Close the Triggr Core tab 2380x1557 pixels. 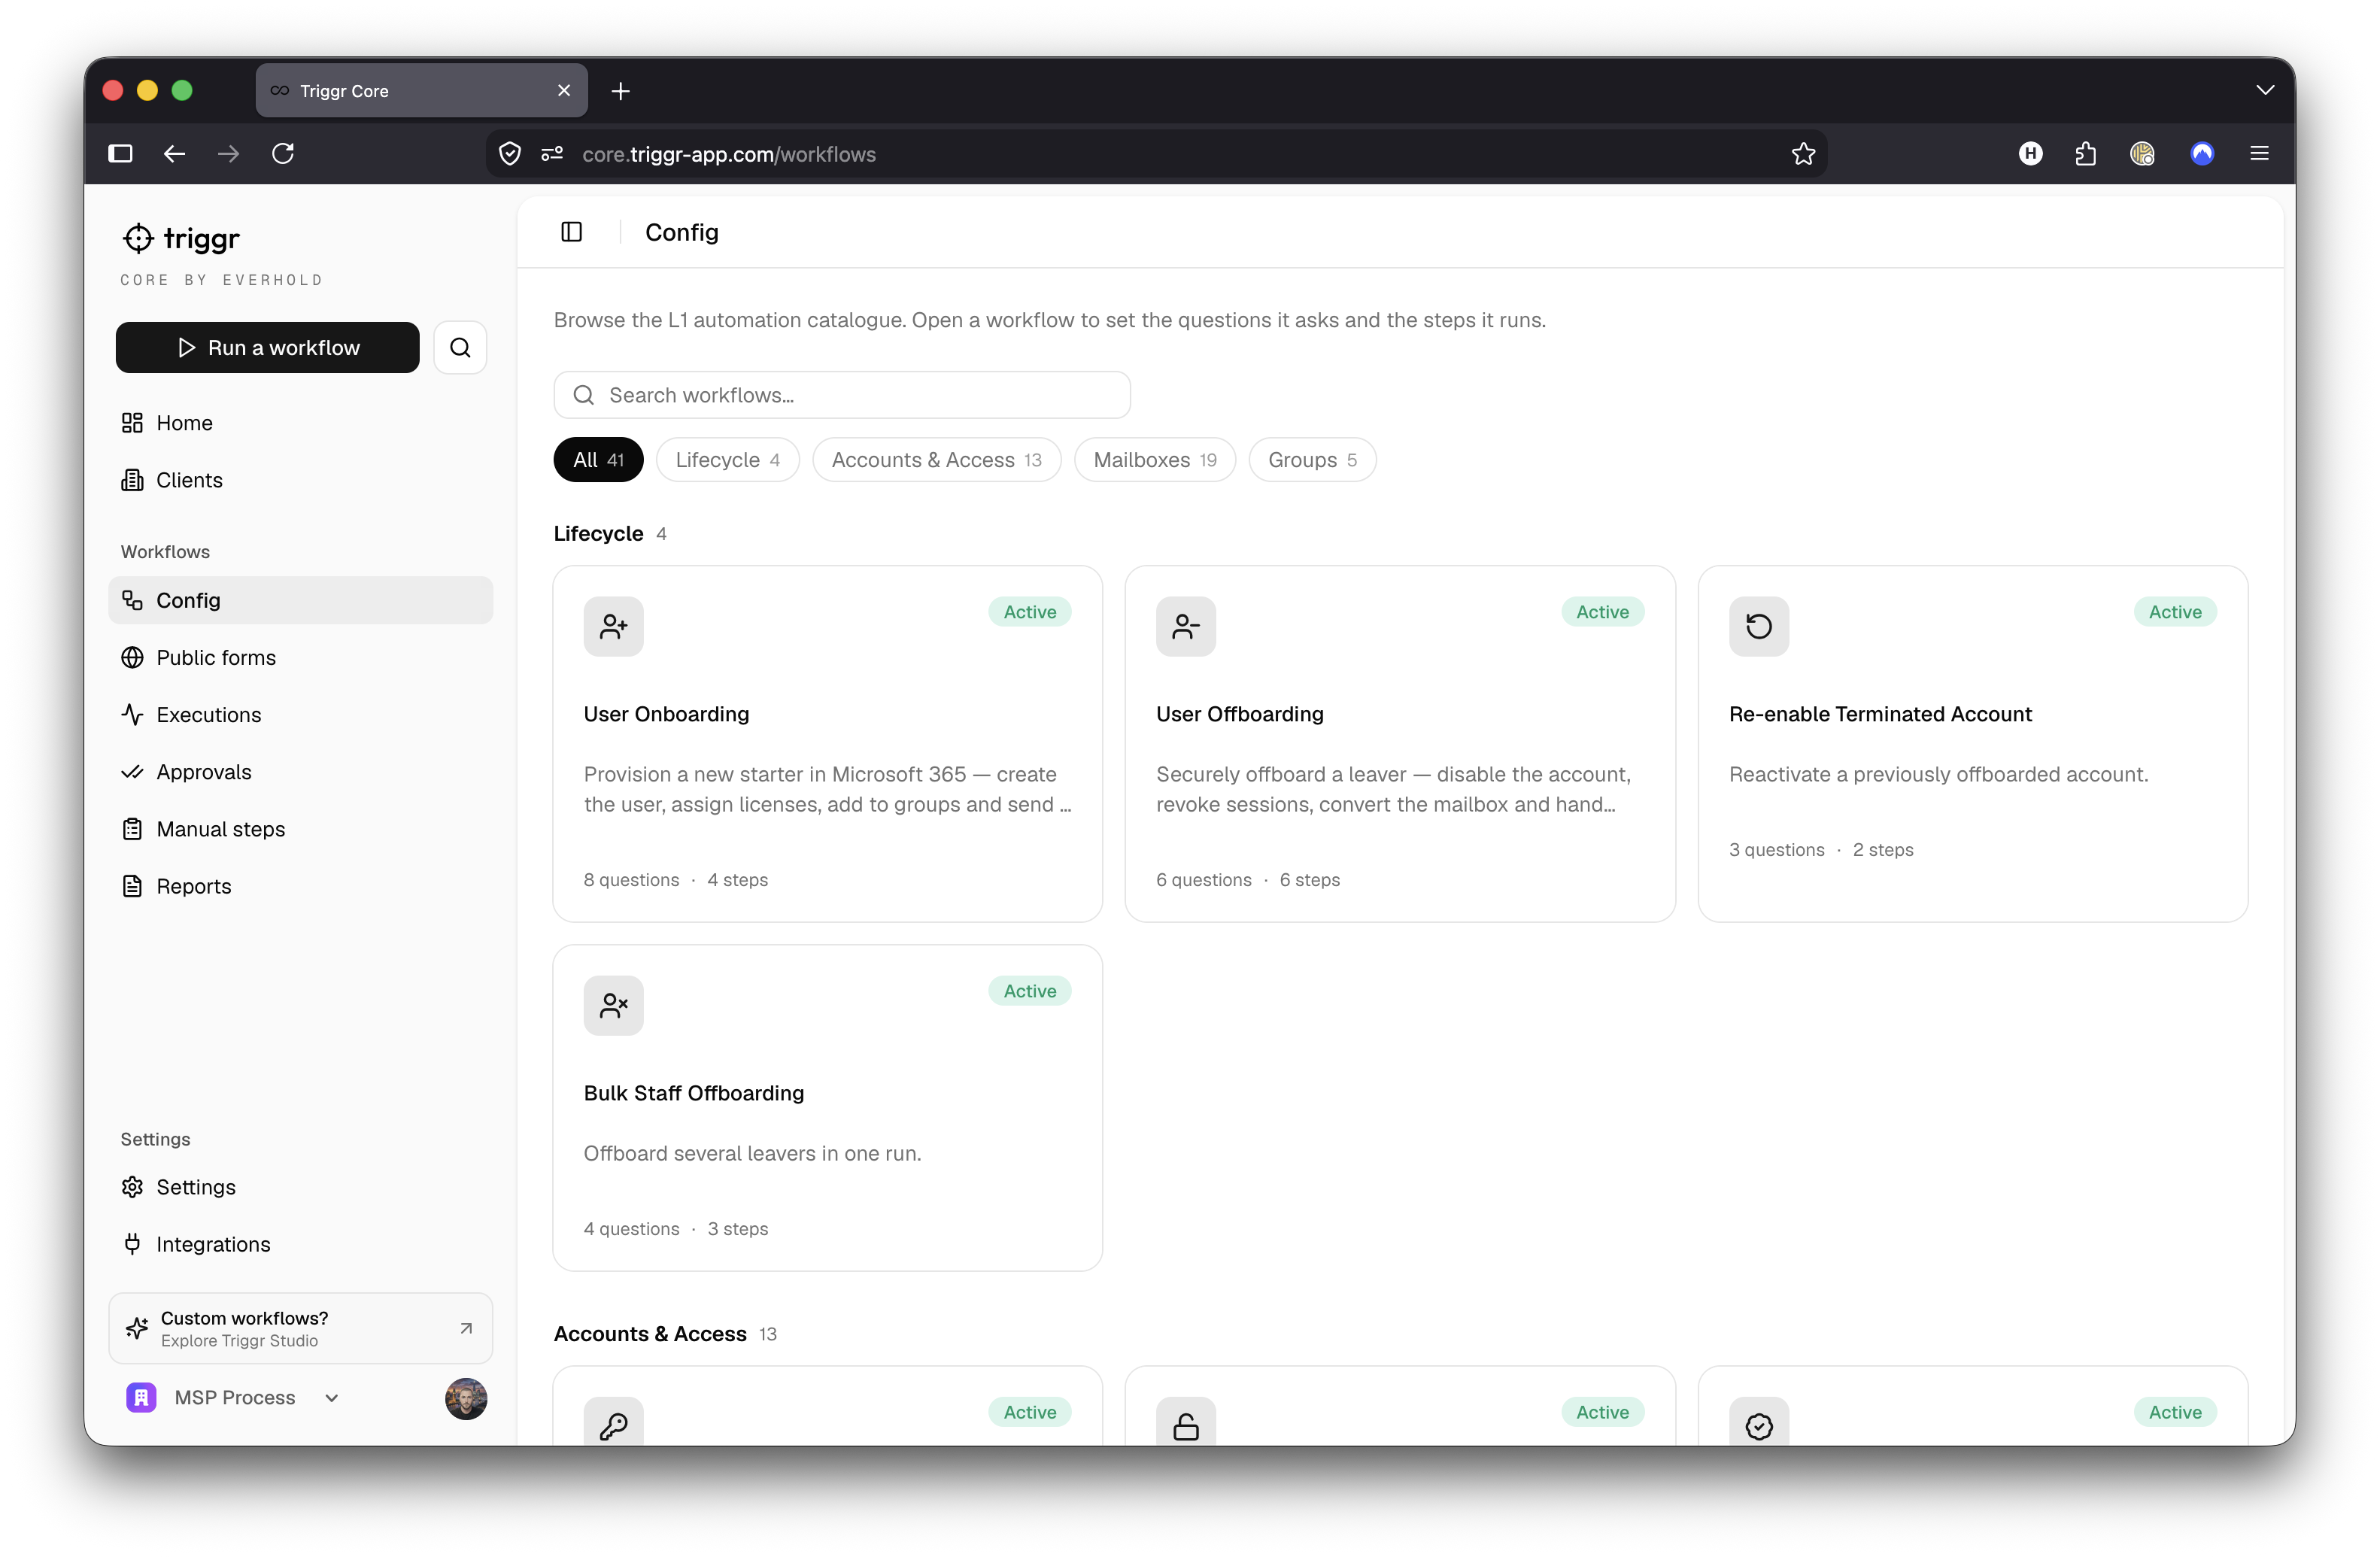[x=564, y=91]
